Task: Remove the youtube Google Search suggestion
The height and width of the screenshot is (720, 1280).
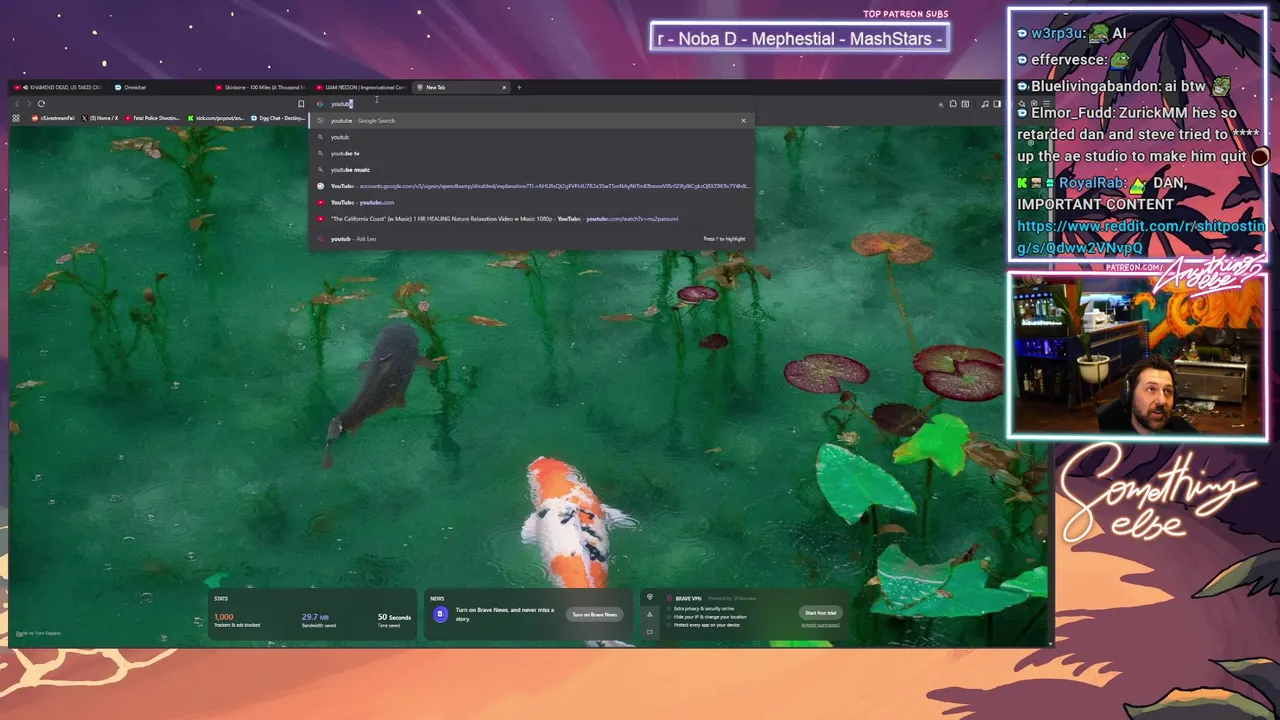Action: [743, 121]
